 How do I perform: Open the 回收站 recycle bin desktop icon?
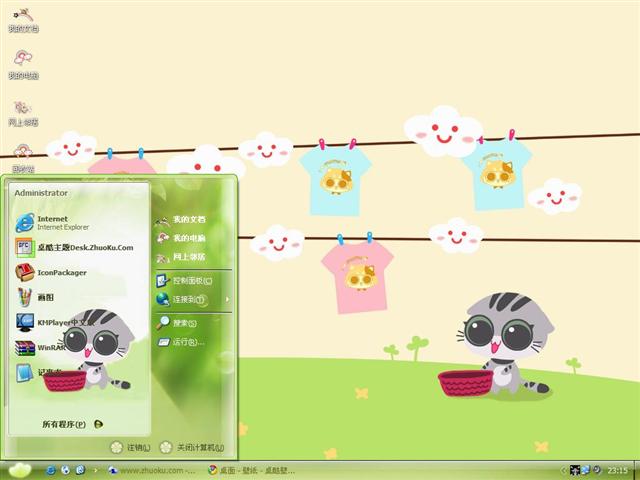pos(23,158)
